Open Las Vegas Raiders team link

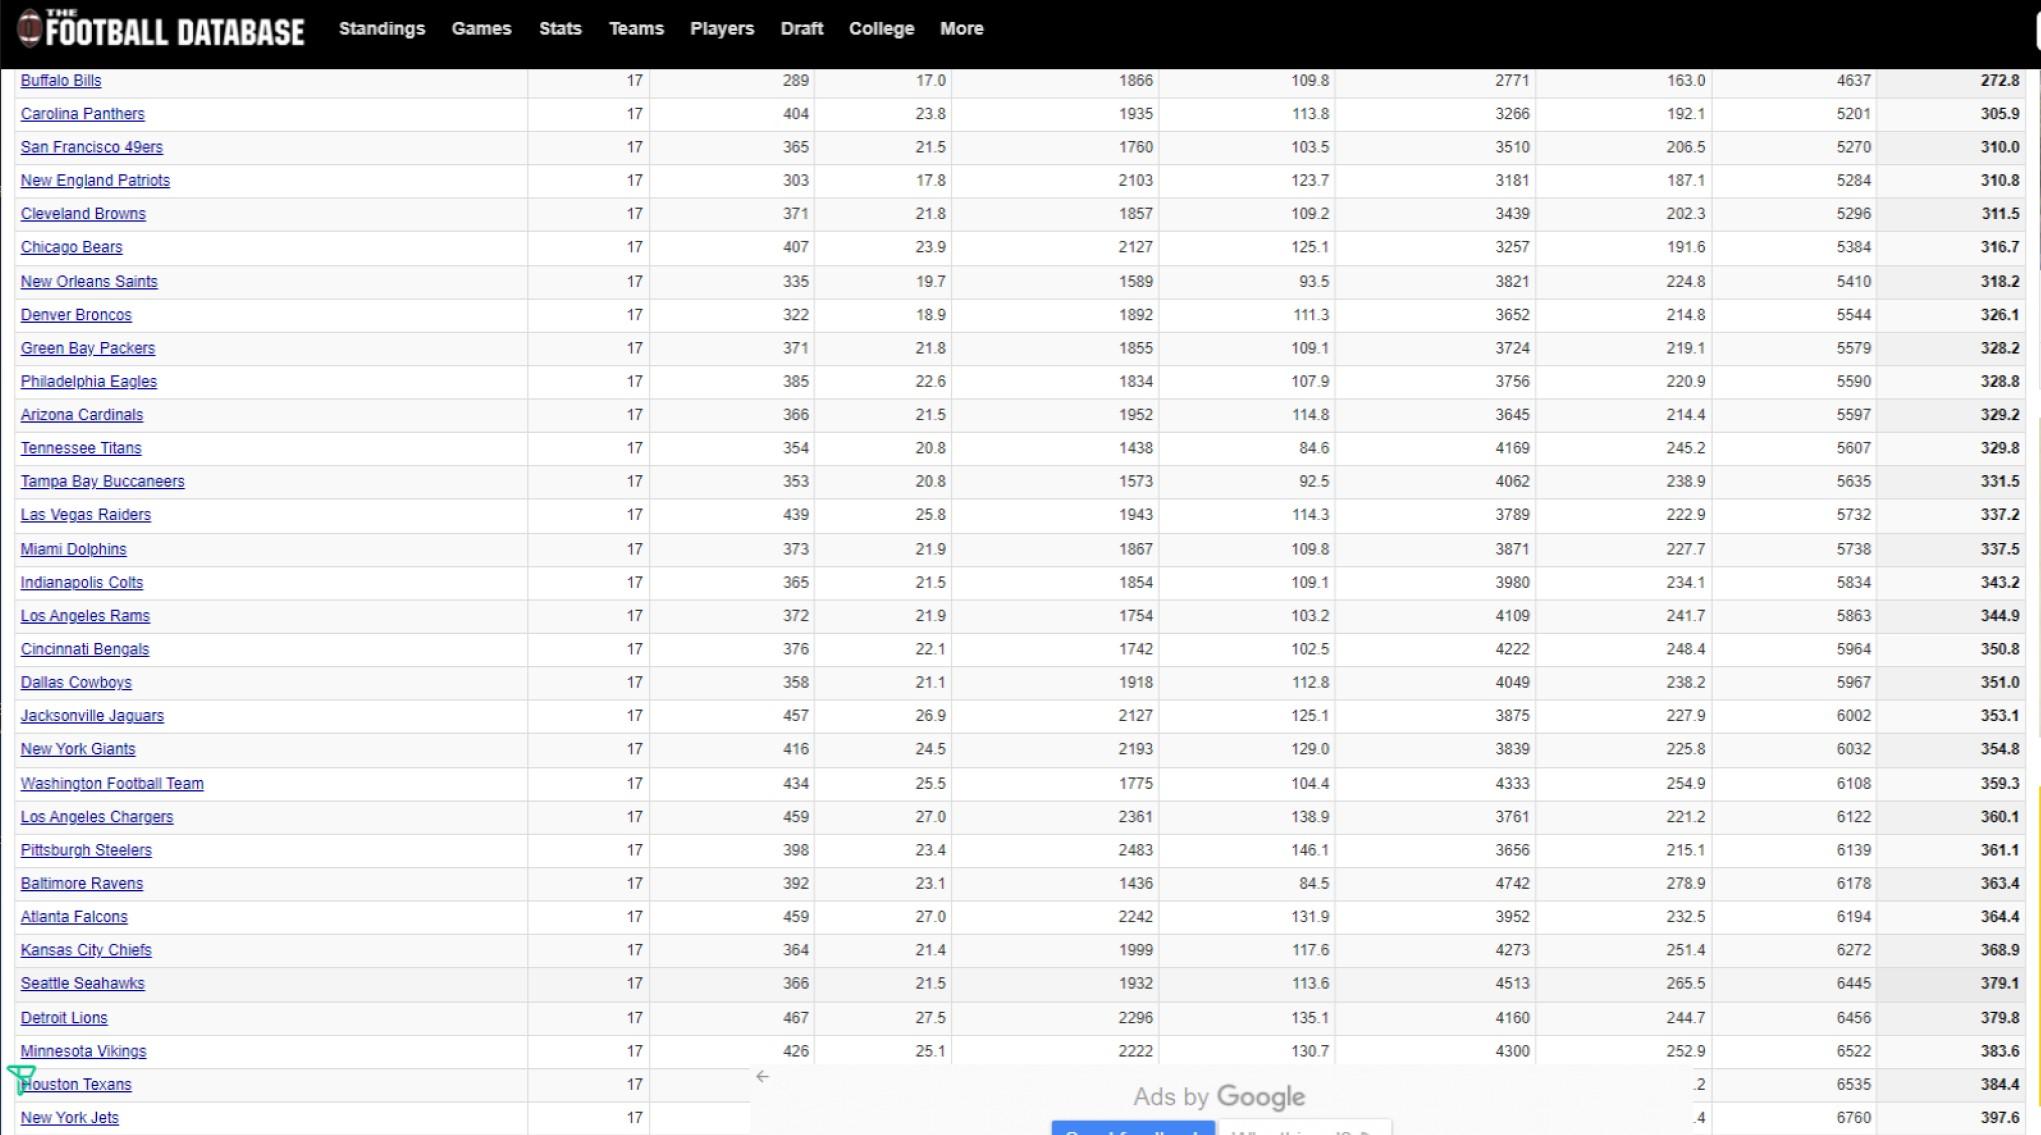pos(86,515)
